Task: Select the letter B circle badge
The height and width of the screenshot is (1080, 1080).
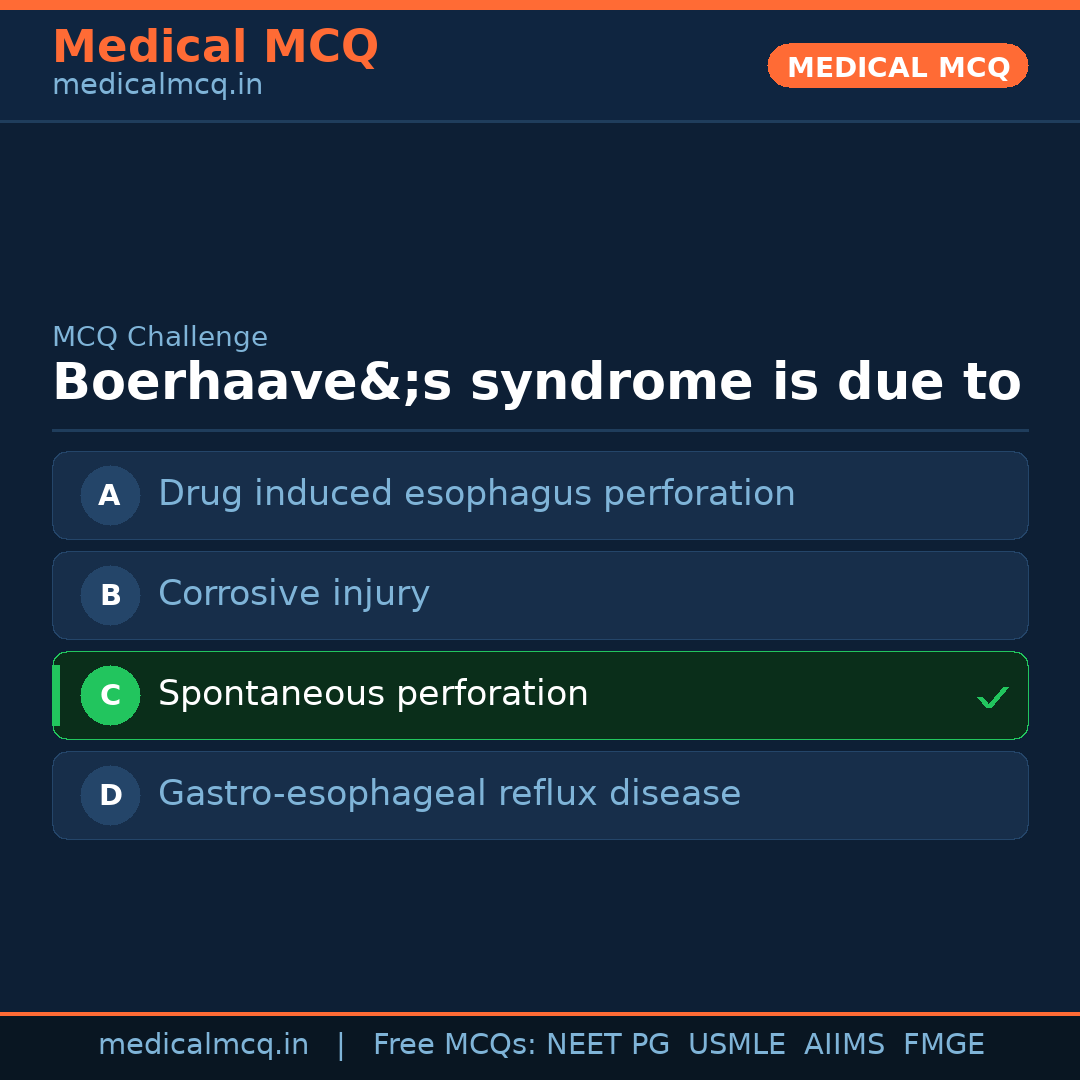Action: 110,595
